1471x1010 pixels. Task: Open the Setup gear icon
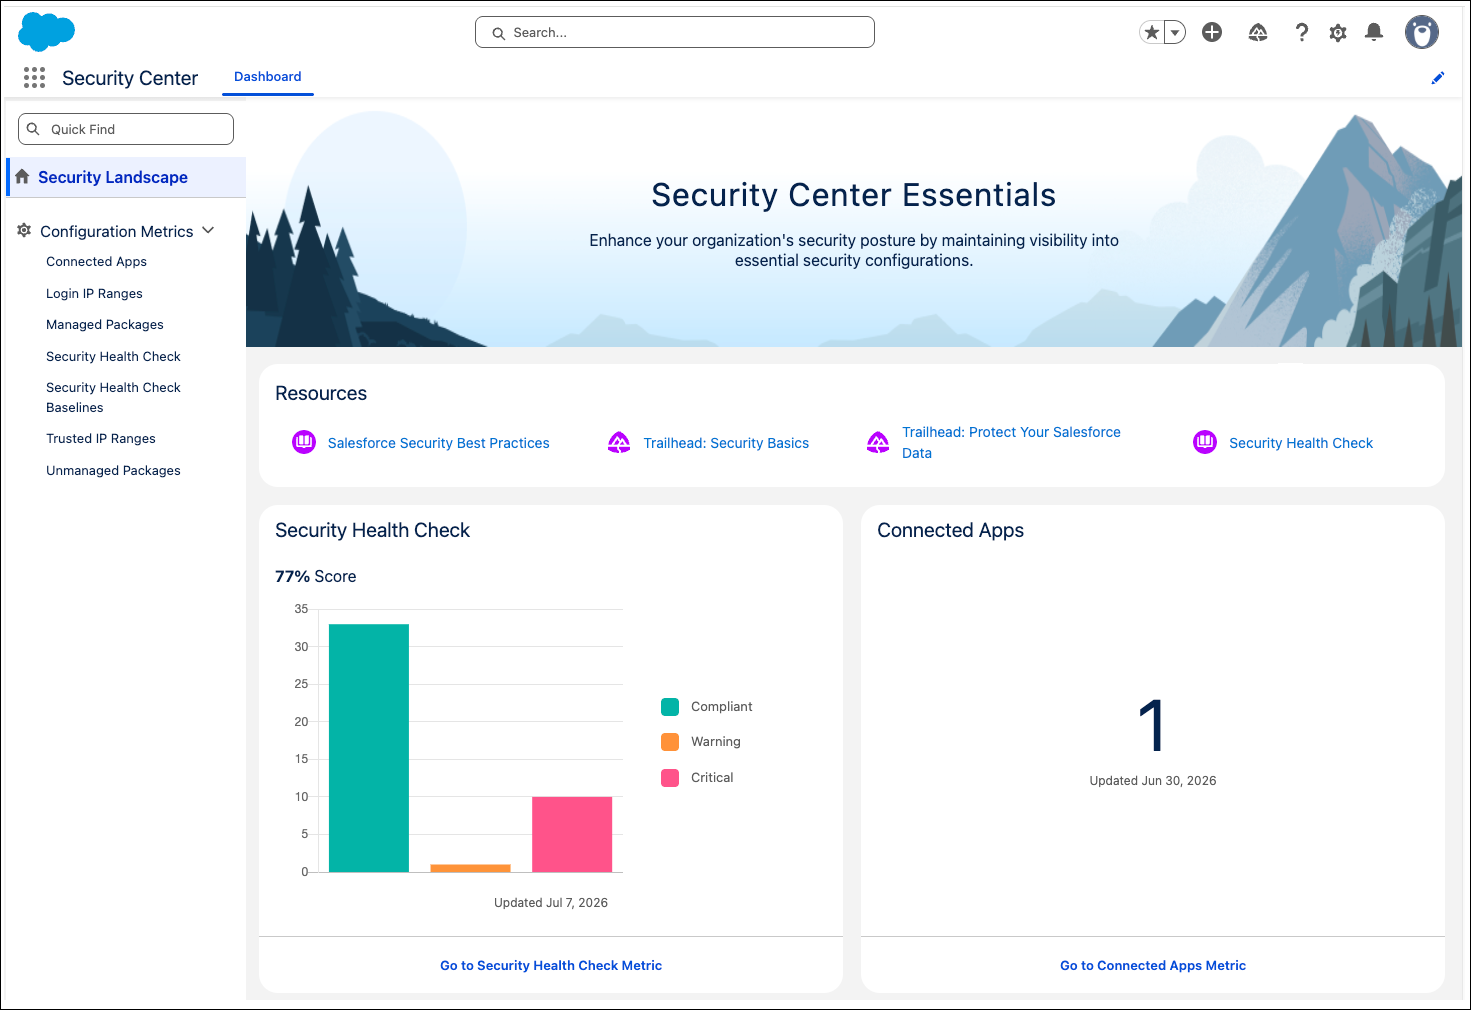tap(1338, 33)
